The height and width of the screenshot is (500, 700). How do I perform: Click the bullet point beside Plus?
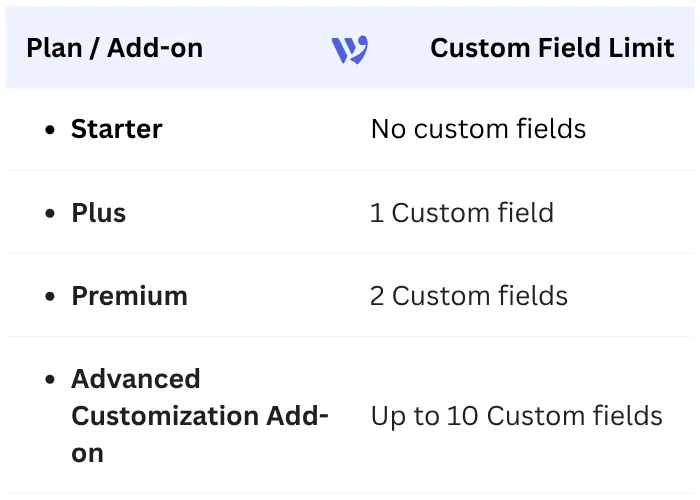[x=50, y=214]
